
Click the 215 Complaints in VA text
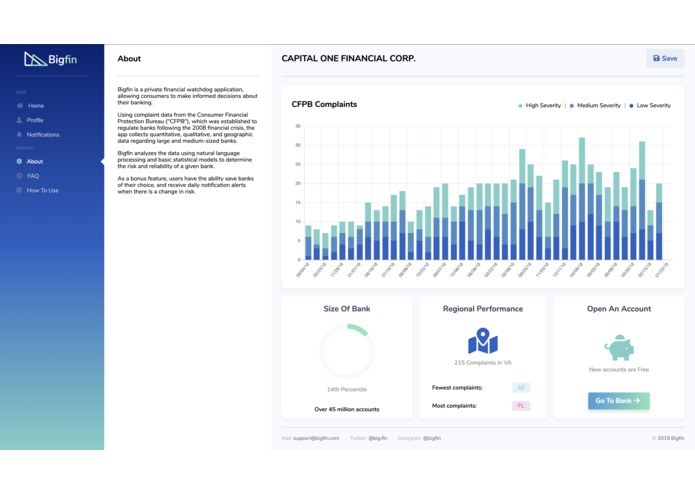tap(483, 362)
